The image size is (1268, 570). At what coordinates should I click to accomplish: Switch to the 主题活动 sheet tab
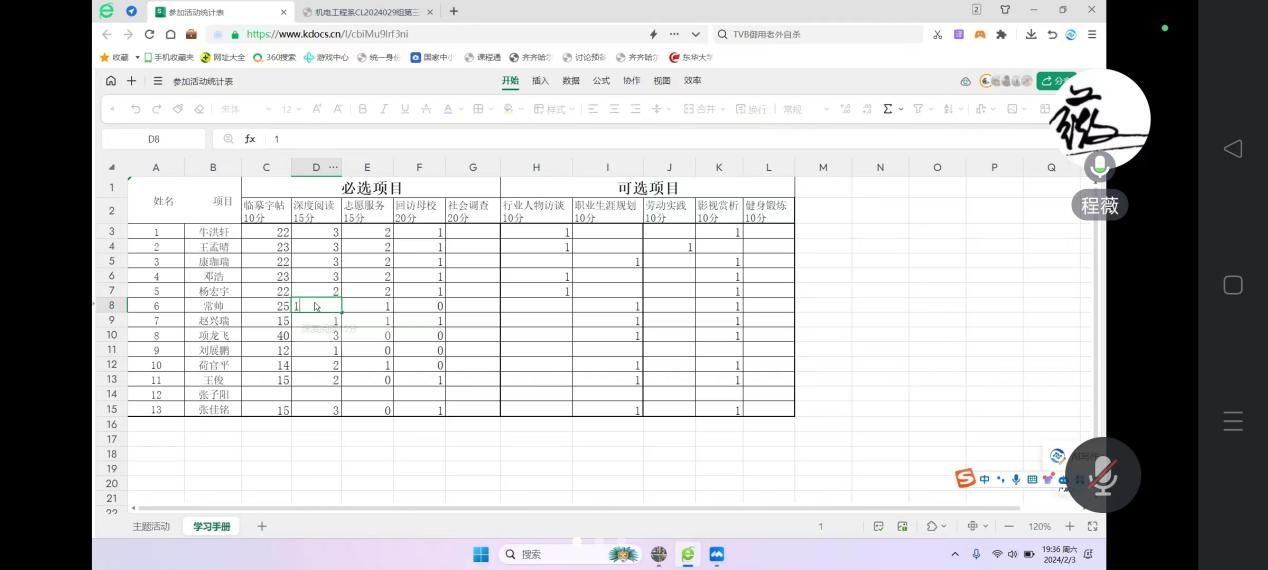tap(151, 526)
